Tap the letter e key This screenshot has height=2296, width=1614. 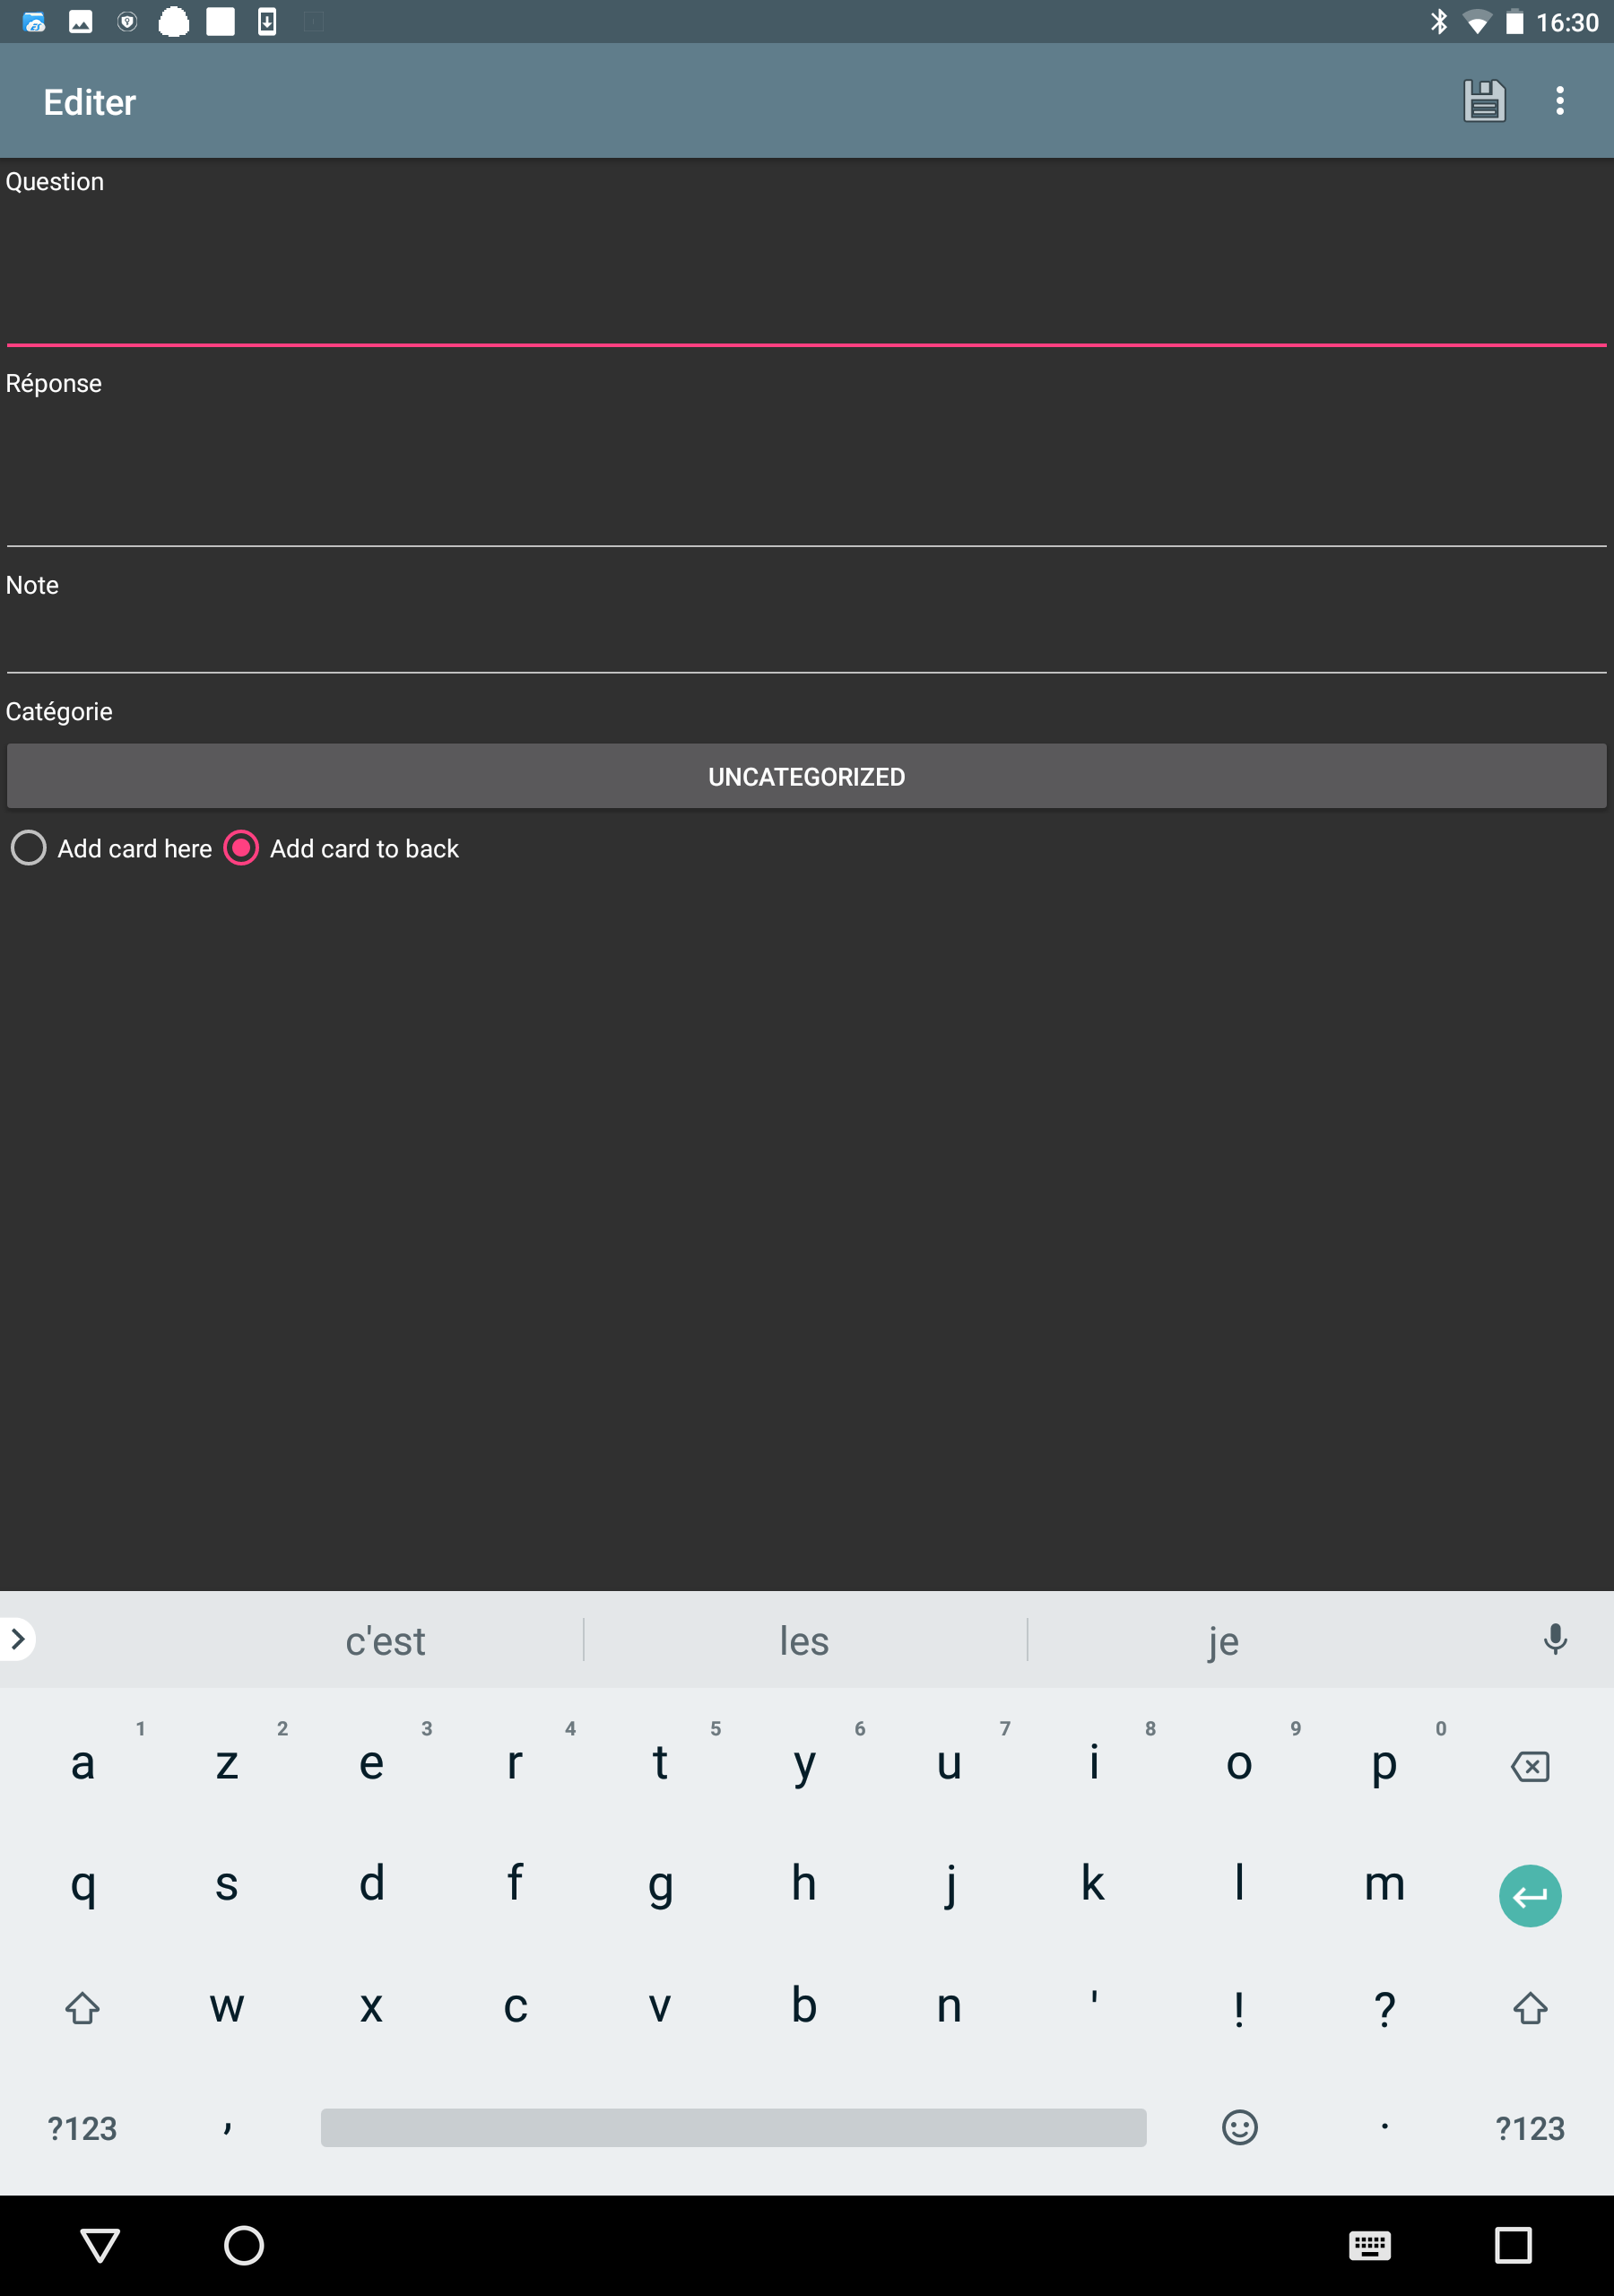[371, 1765]
